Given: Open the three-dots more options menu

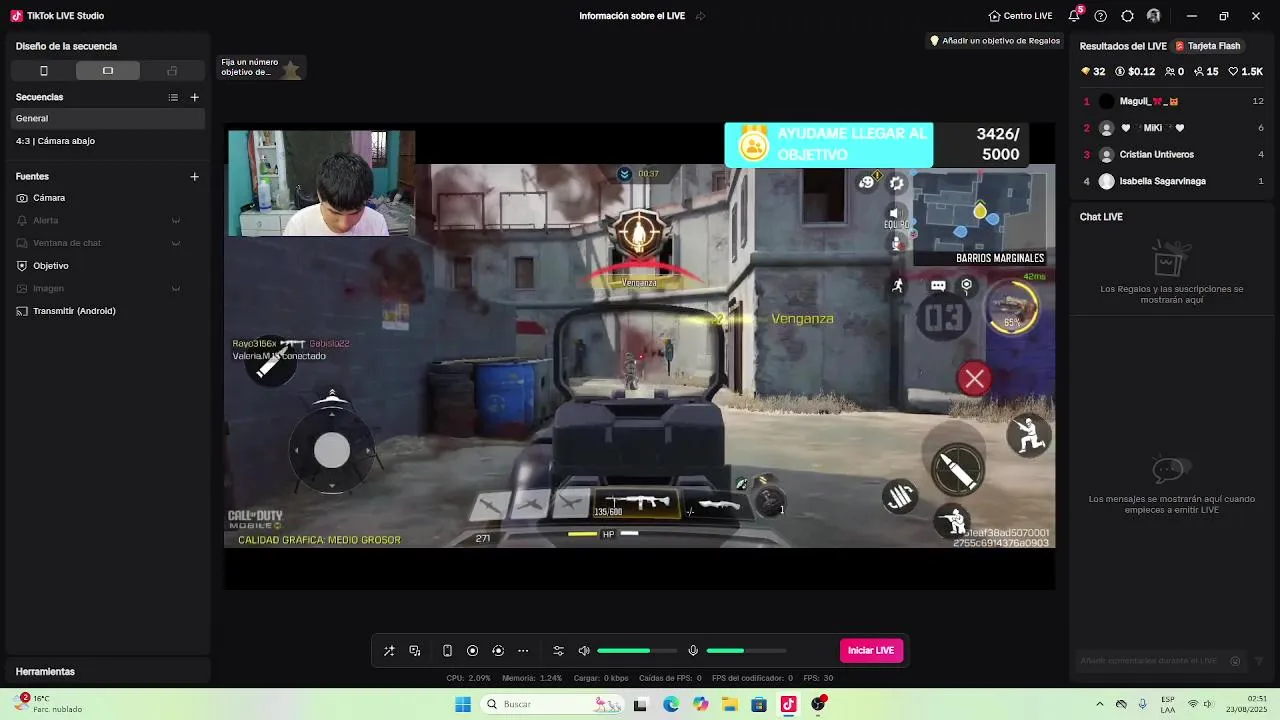Looking at the screenshot, I should click(x=523, y=651).
